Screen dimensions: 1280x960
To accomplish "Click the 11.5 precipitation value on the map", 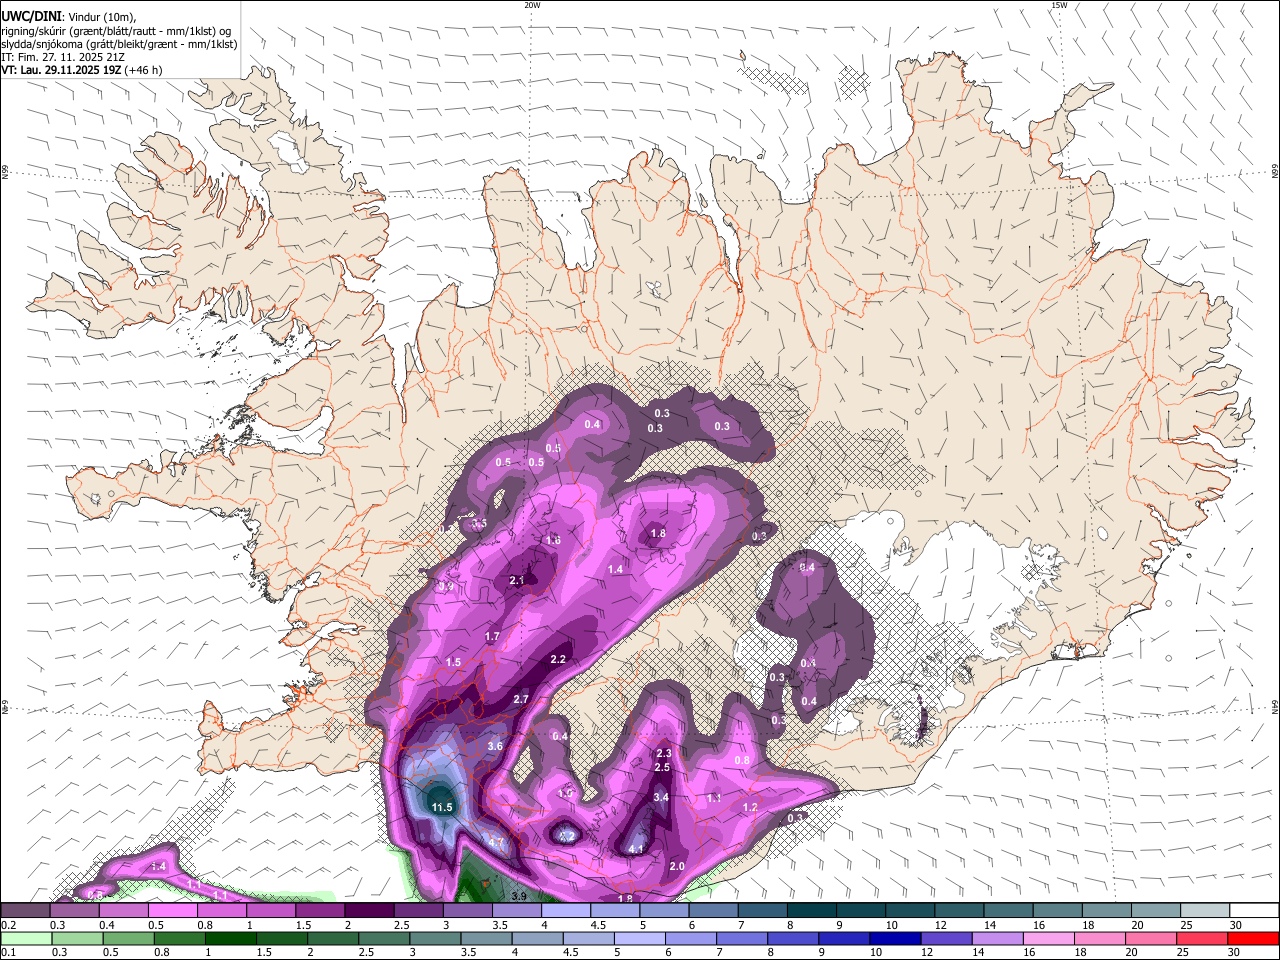I will (x=442, y=807).
